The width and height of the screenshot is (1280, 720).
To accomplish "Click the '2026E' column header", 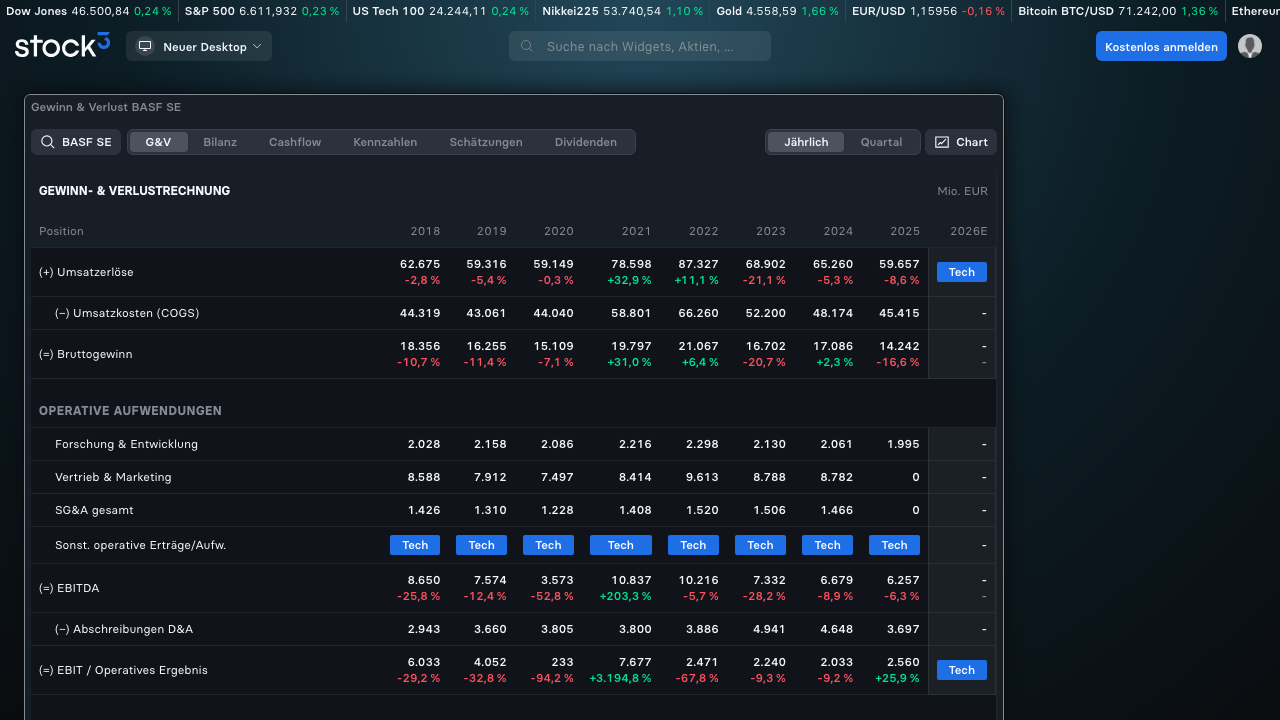I will [969, 231].
